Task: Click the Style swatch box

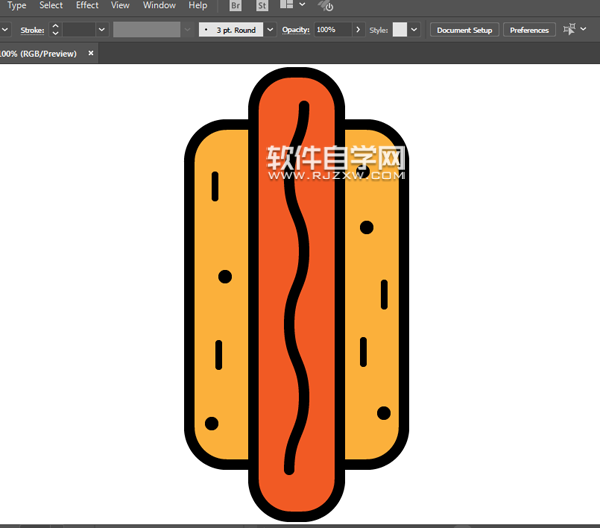Action: tap(400, 30)
